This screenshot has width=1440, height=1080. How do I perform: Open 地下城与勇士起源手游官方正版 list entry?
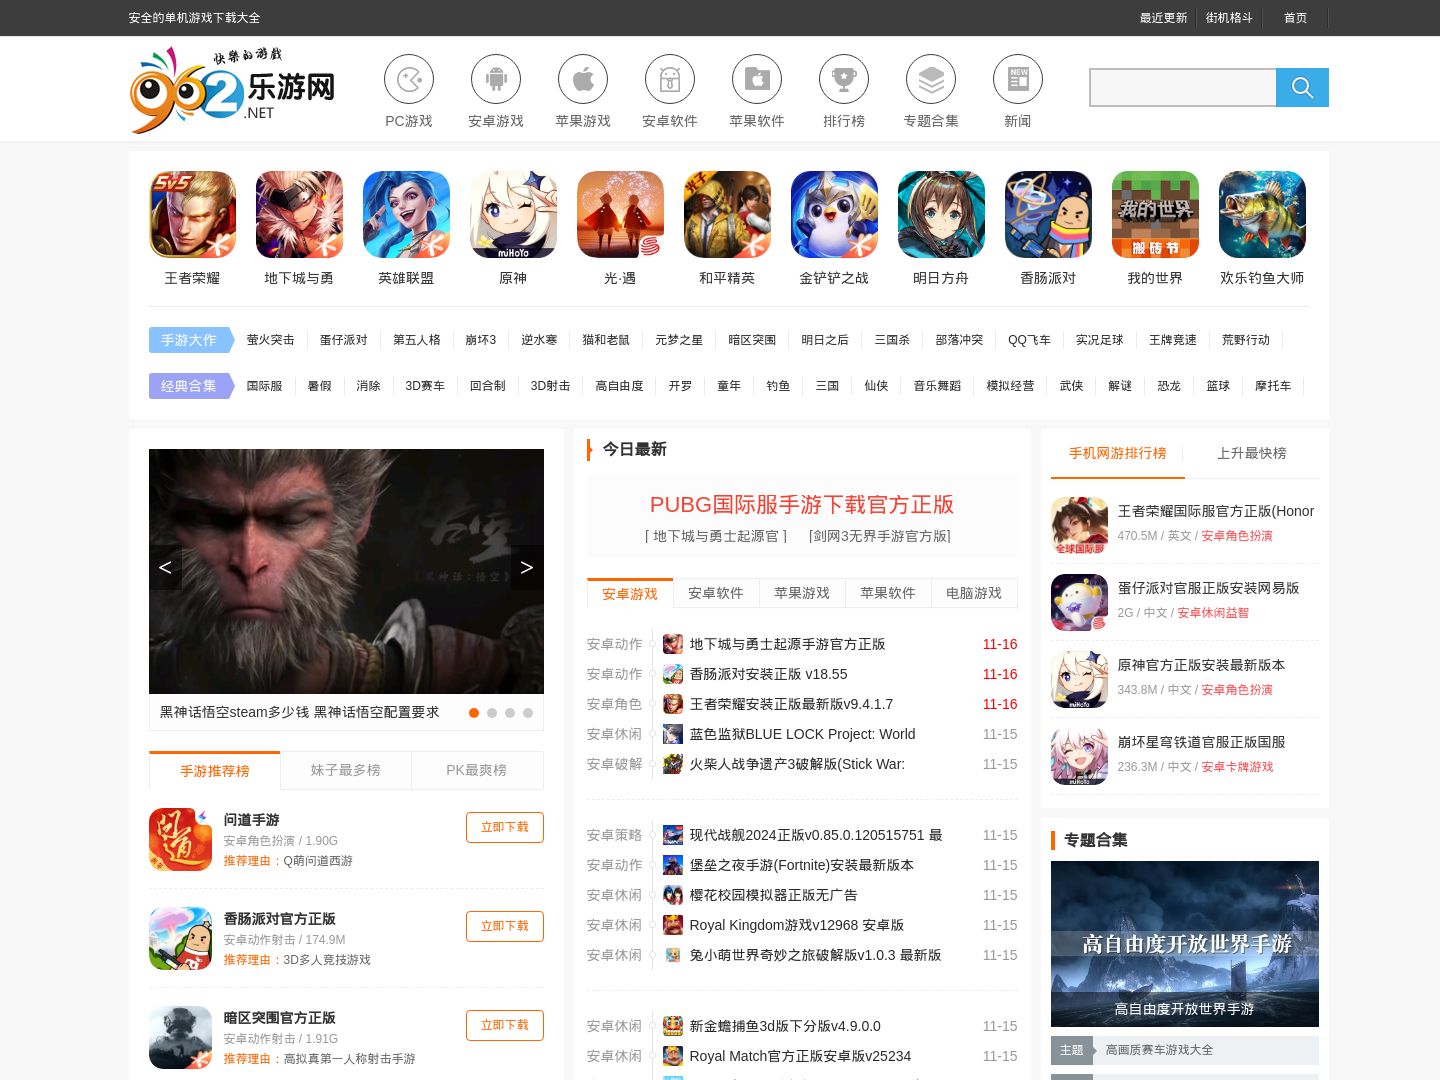point(787,644)
